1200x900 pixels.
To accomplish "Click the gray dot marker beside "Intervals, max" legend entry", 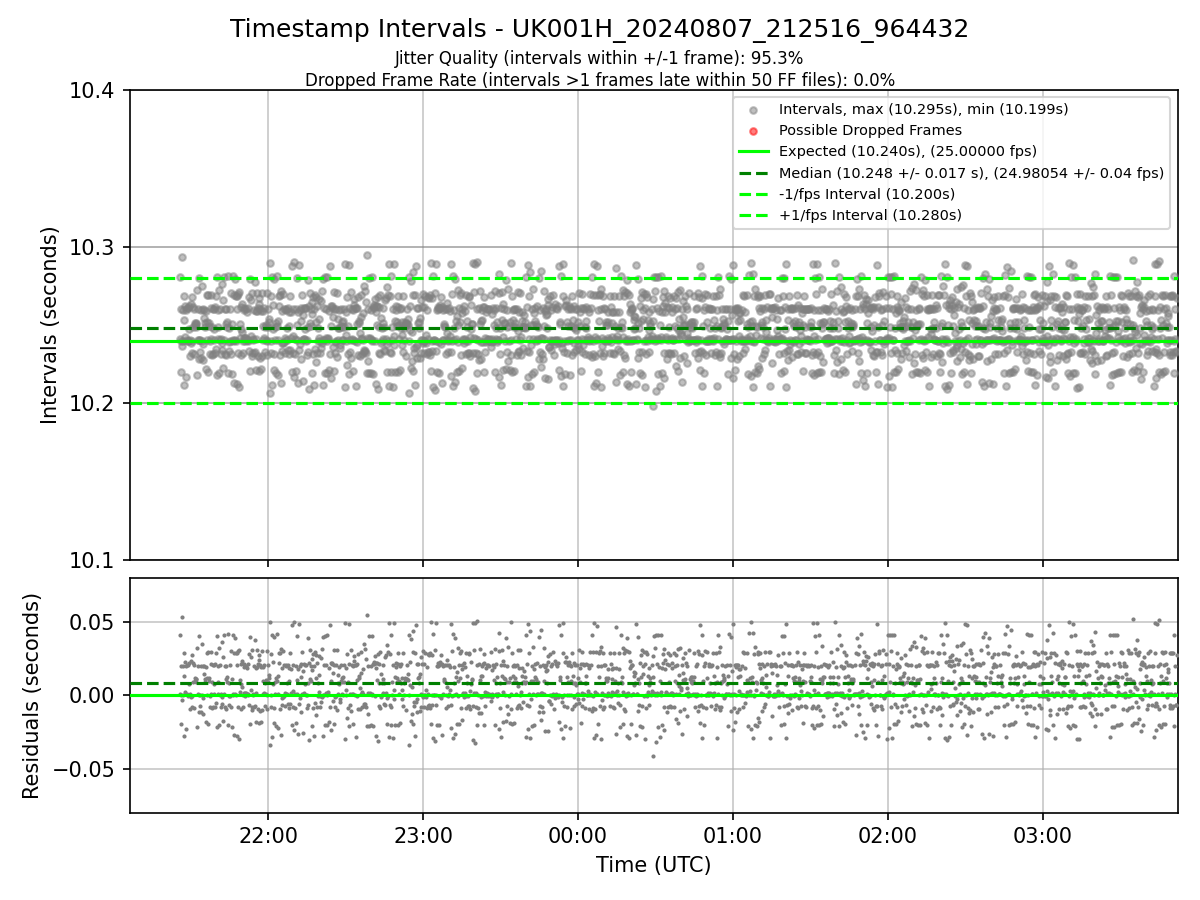I will 754,110.
